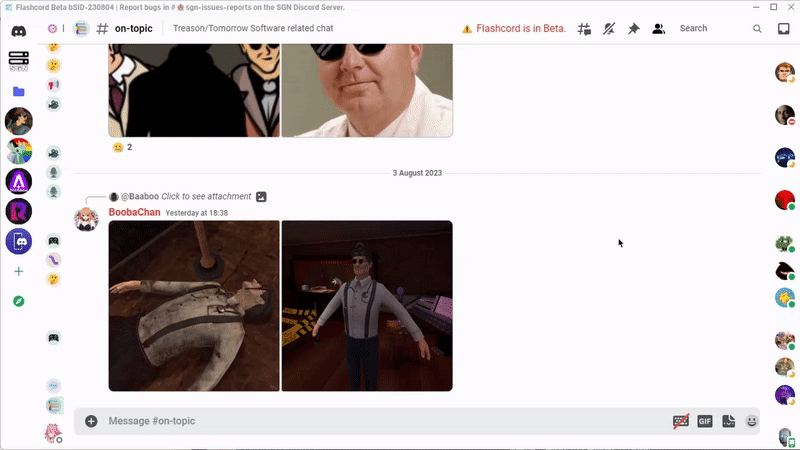This screenshot has height=450, width=800.
Task: Open member with purple avatar
Action: click(785, 395)
